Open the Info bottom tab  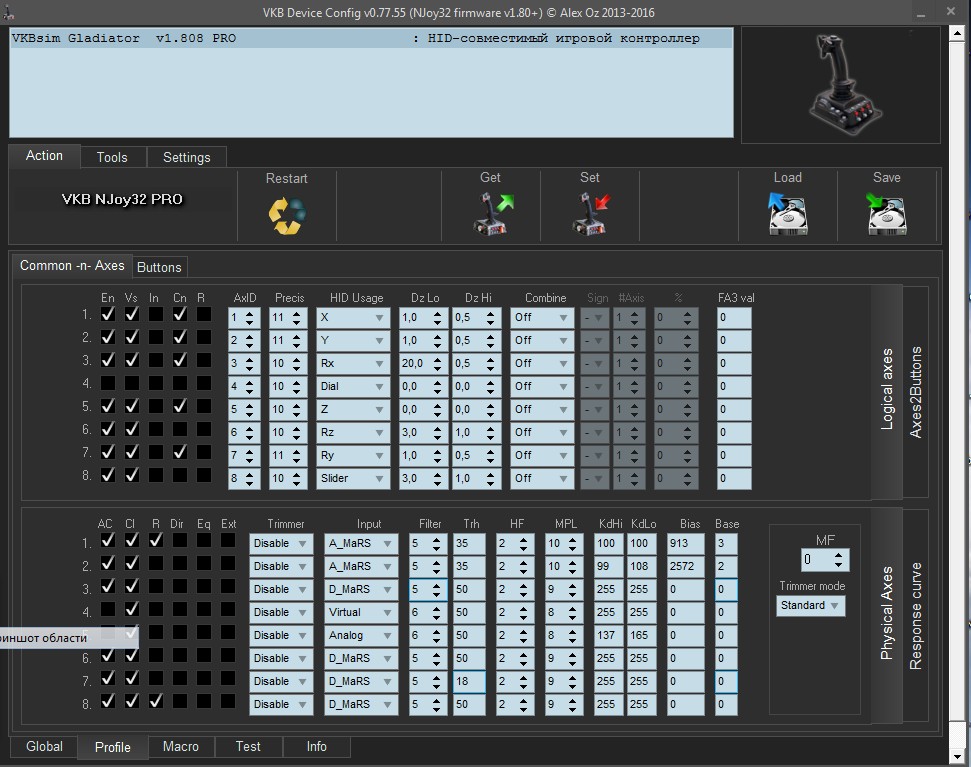coord(316,746)
